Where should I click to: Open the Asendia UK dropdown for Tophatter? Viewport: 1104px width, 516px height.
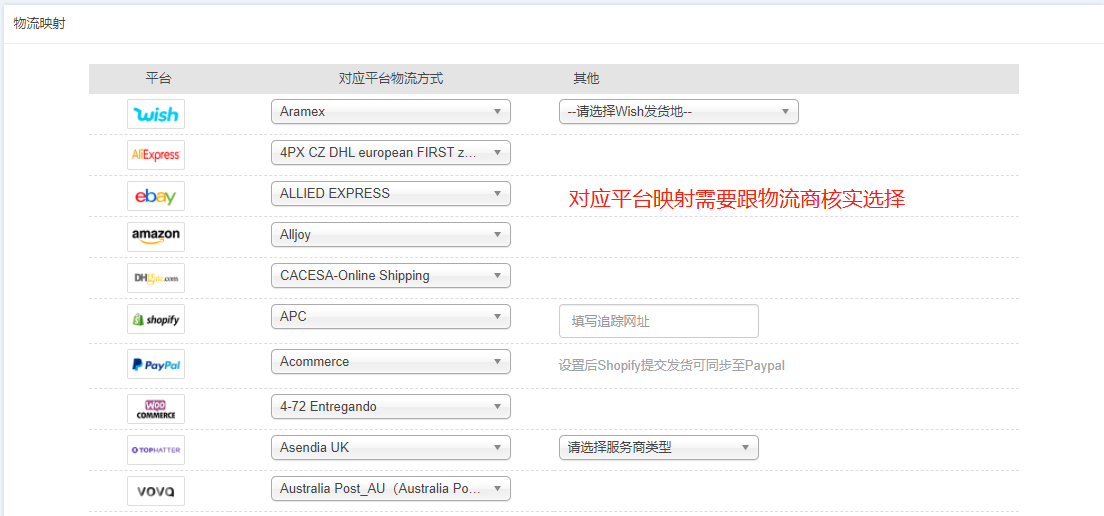click(x=391, y=447)
